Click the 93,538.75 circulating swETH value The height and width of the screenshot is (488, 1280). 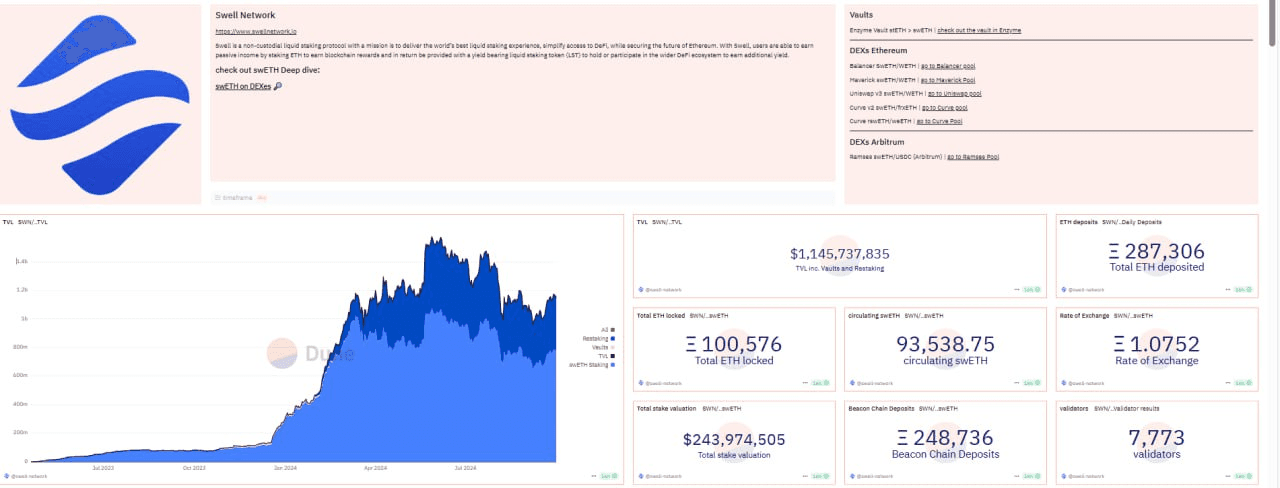click(946, 345)
